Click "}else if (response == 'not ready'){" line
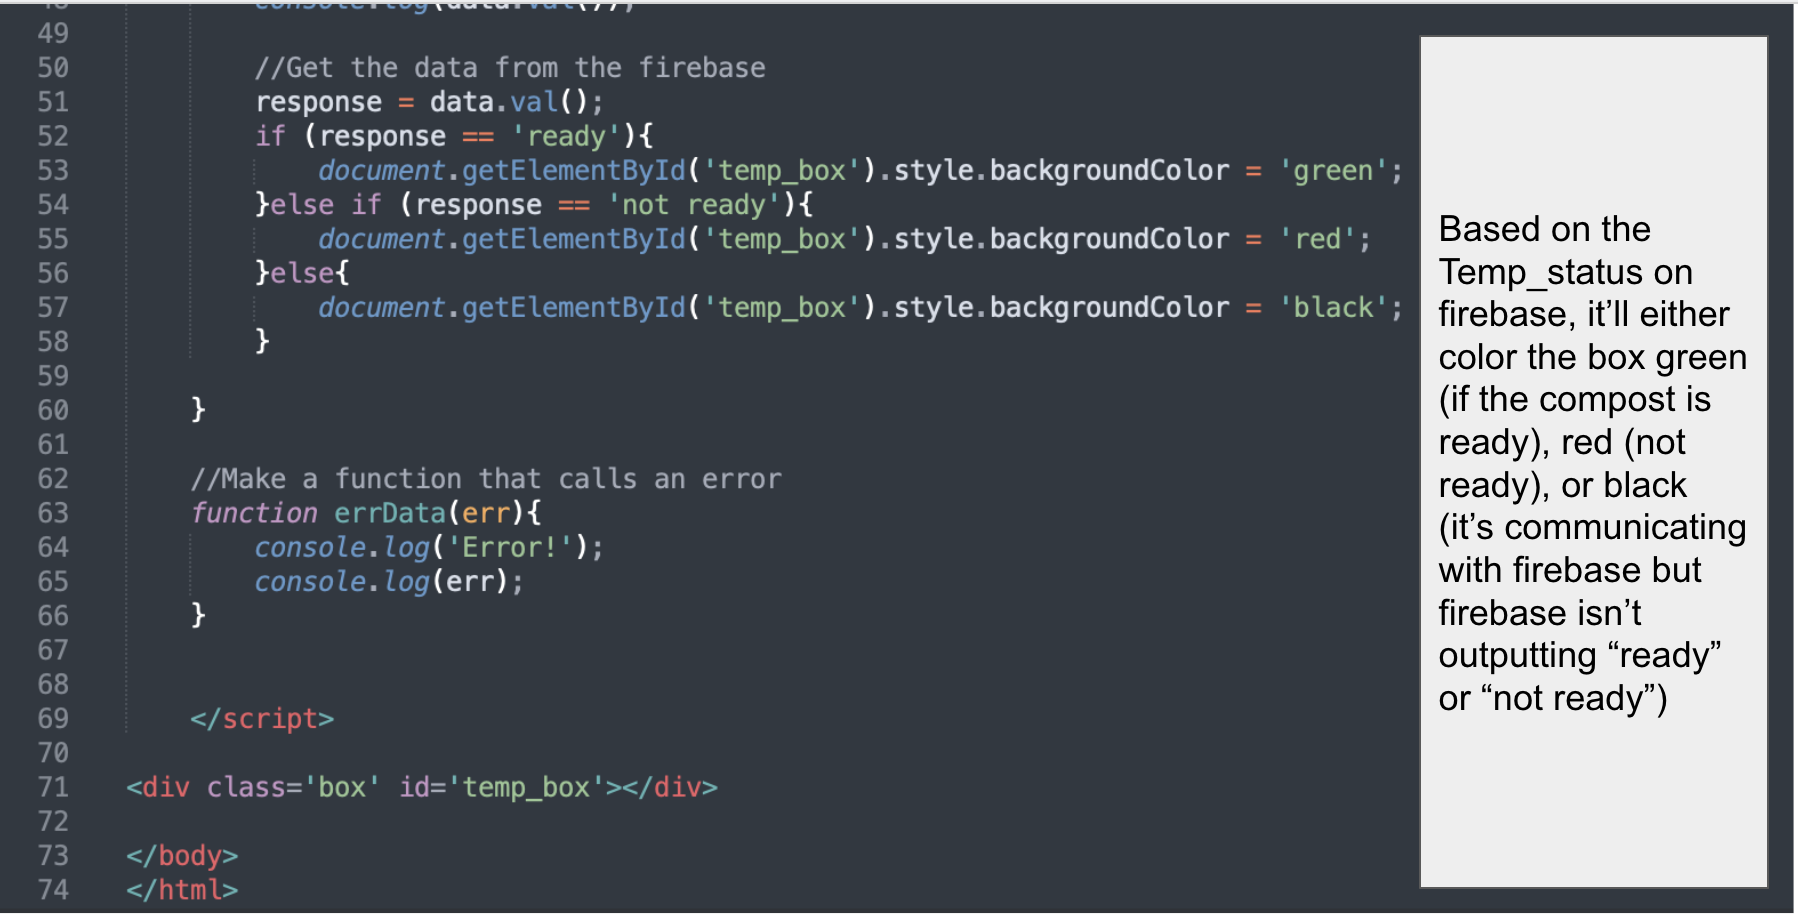Viewport: 1798px width, 916px height. [x=534, y=205]
